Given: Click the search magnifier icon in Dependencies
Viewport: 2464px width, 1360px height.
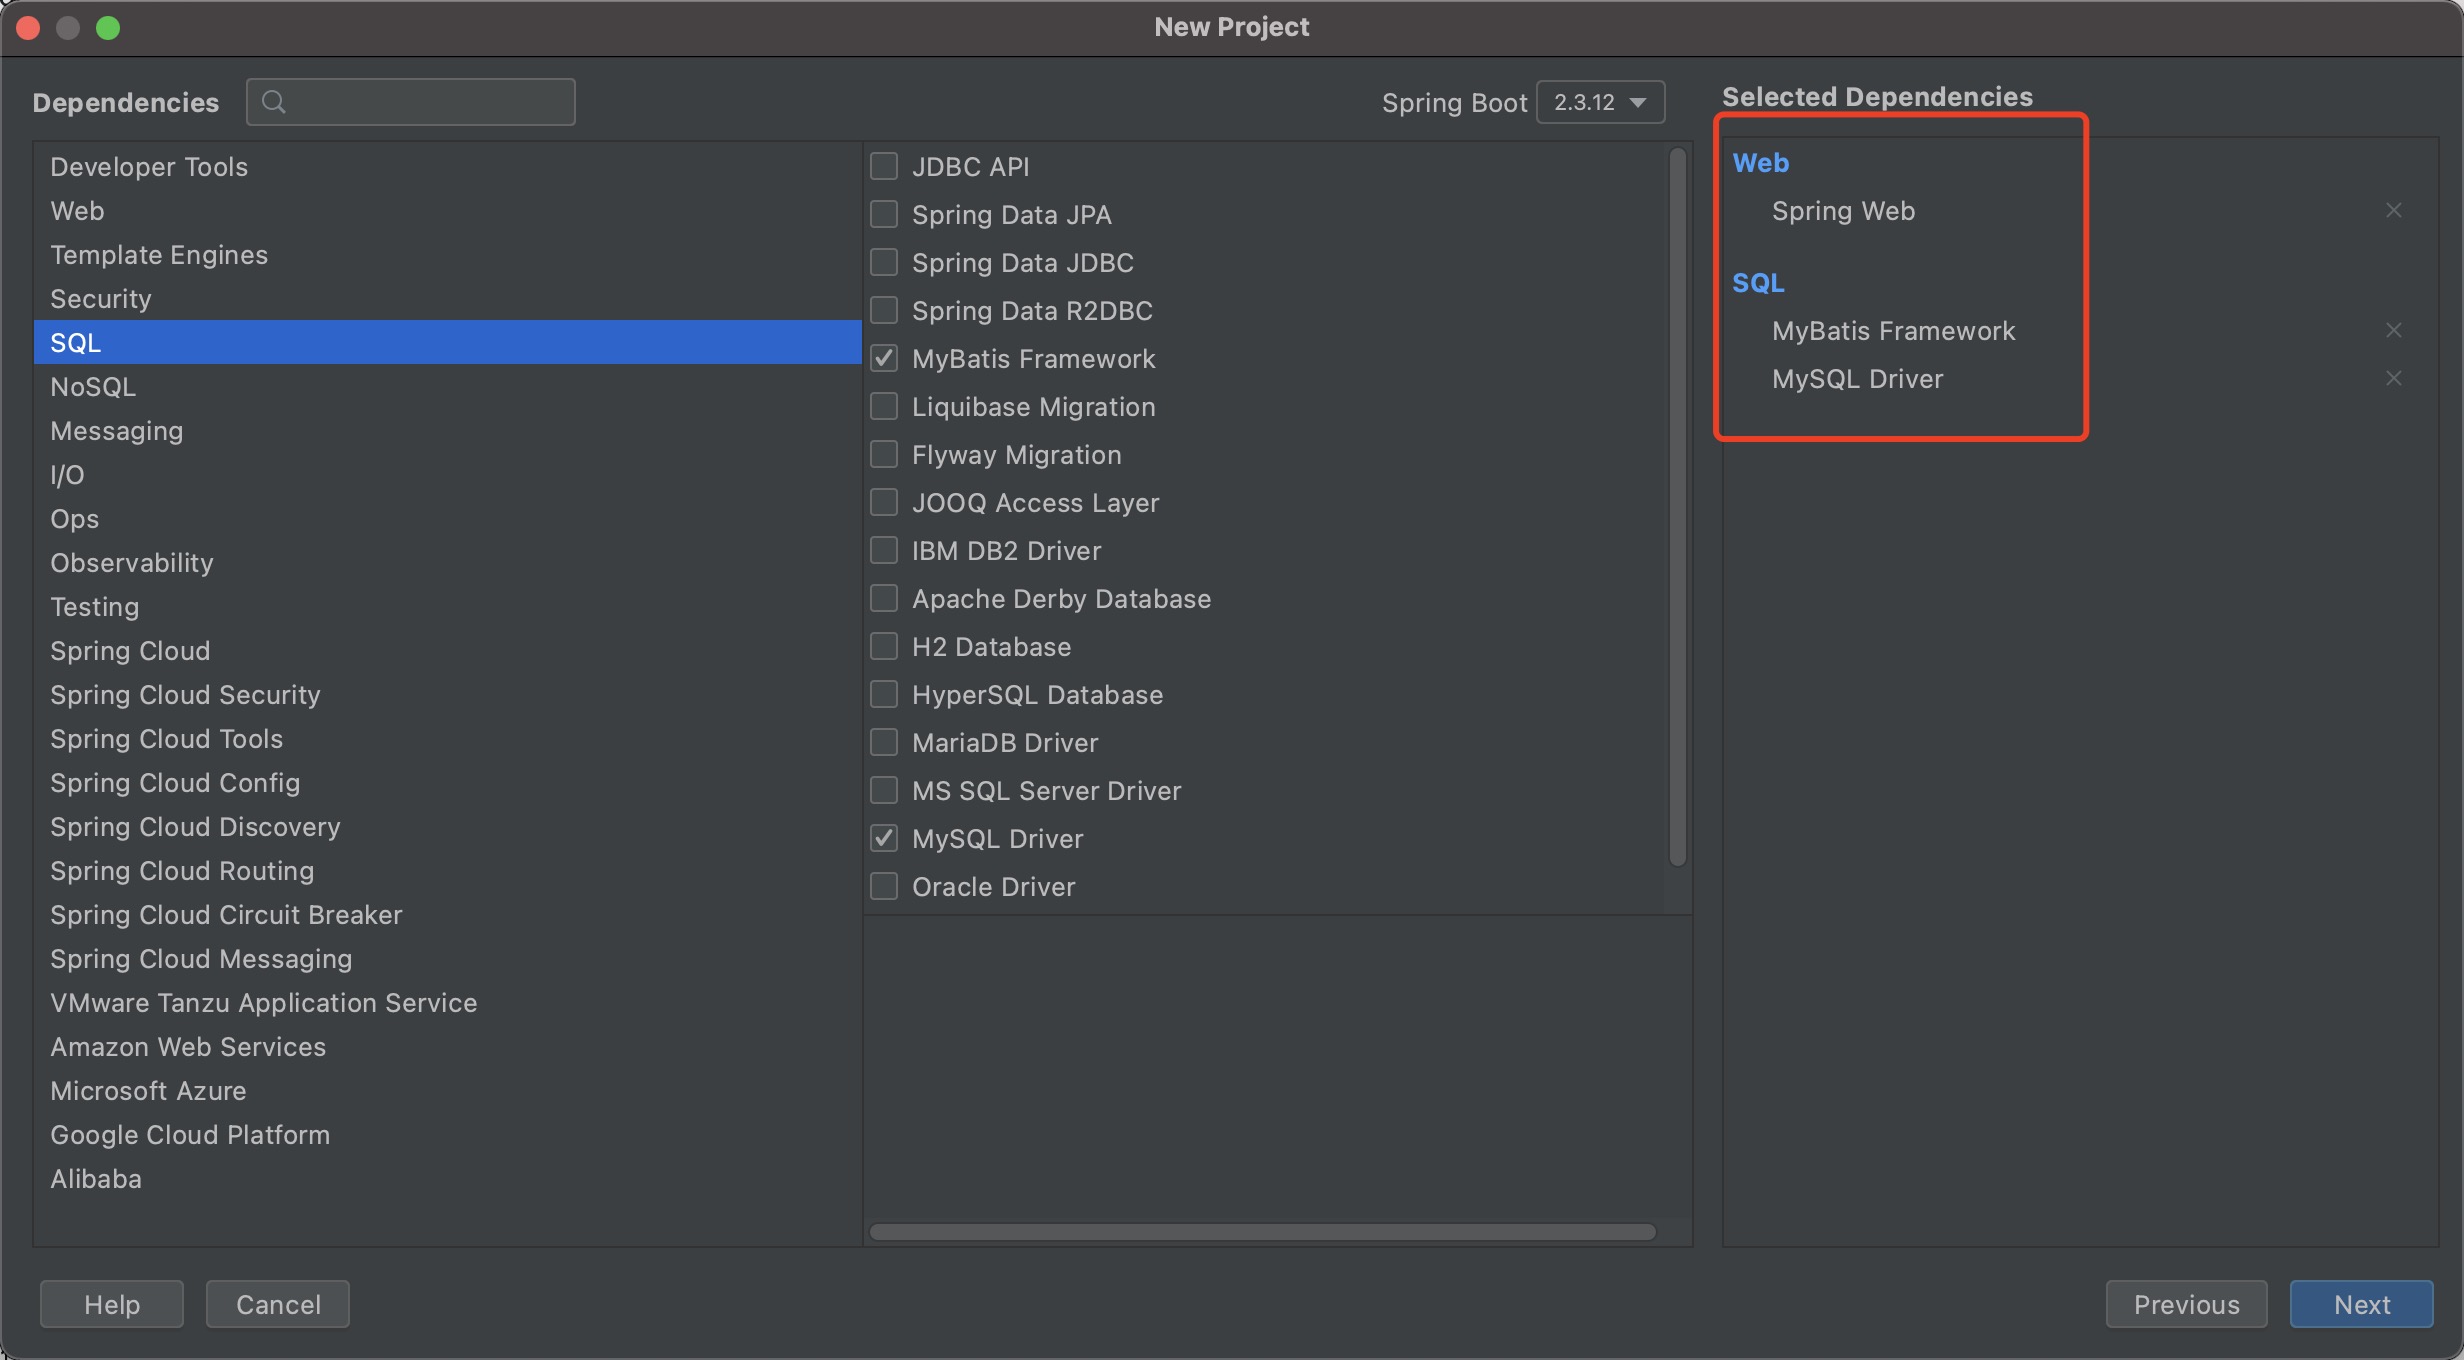Looking at the screenshot, I should click(x=273, y=102).
